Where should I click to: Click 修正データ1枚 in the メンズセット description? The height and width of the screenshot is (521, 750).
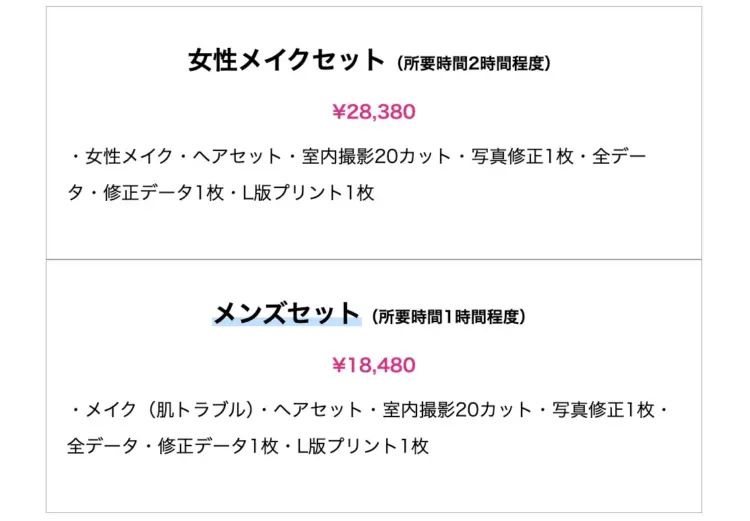pyautogui.click(x=218, y=446)
